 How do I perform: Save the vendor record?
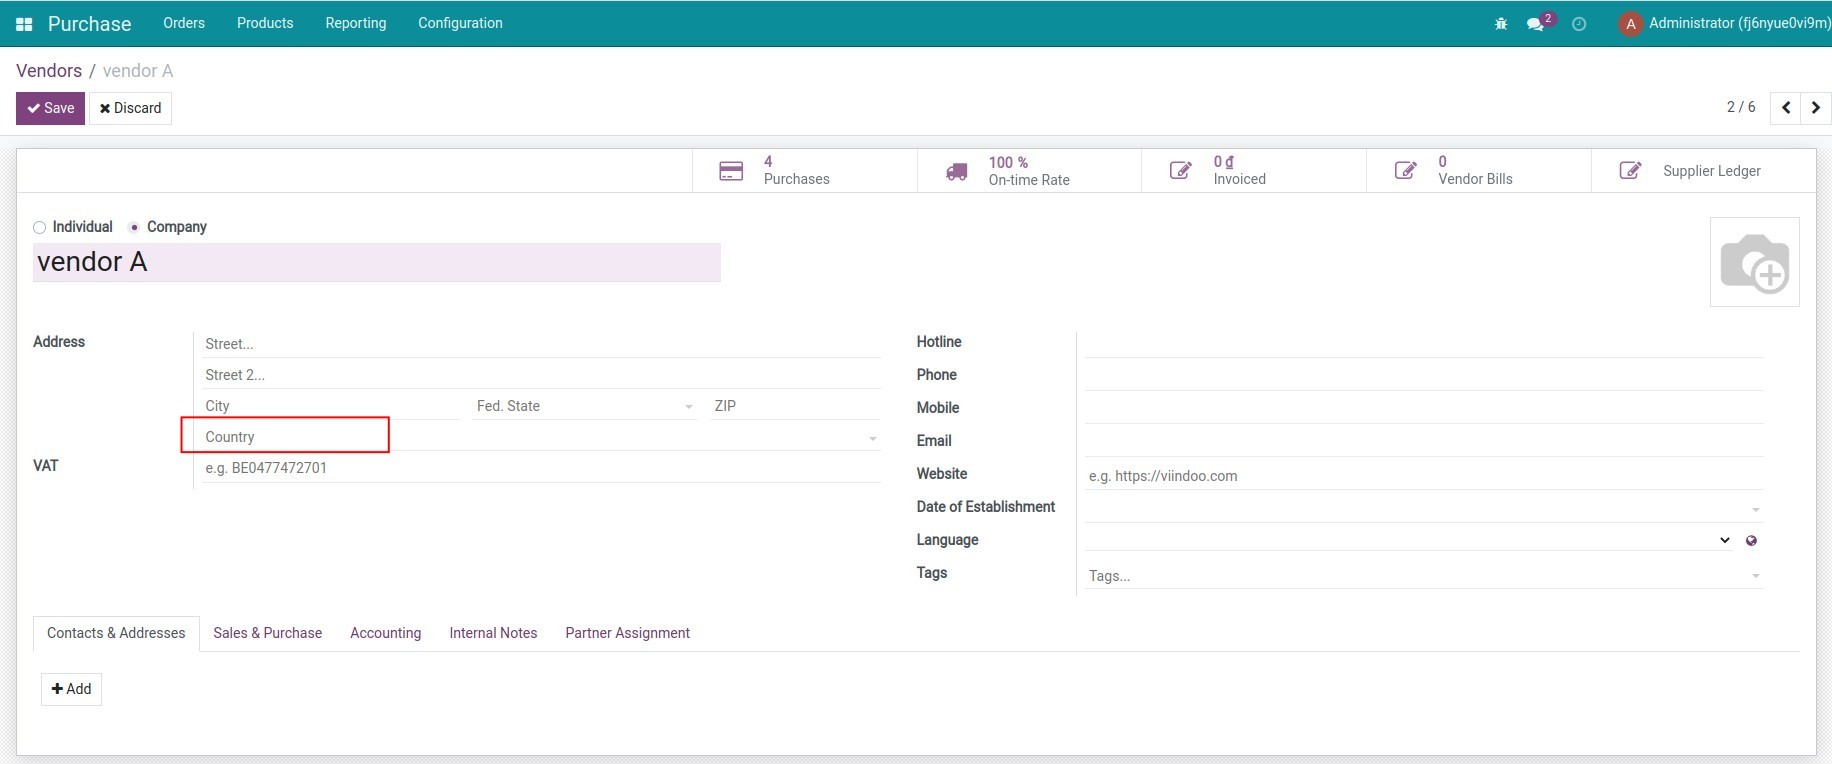coord(50,108)
